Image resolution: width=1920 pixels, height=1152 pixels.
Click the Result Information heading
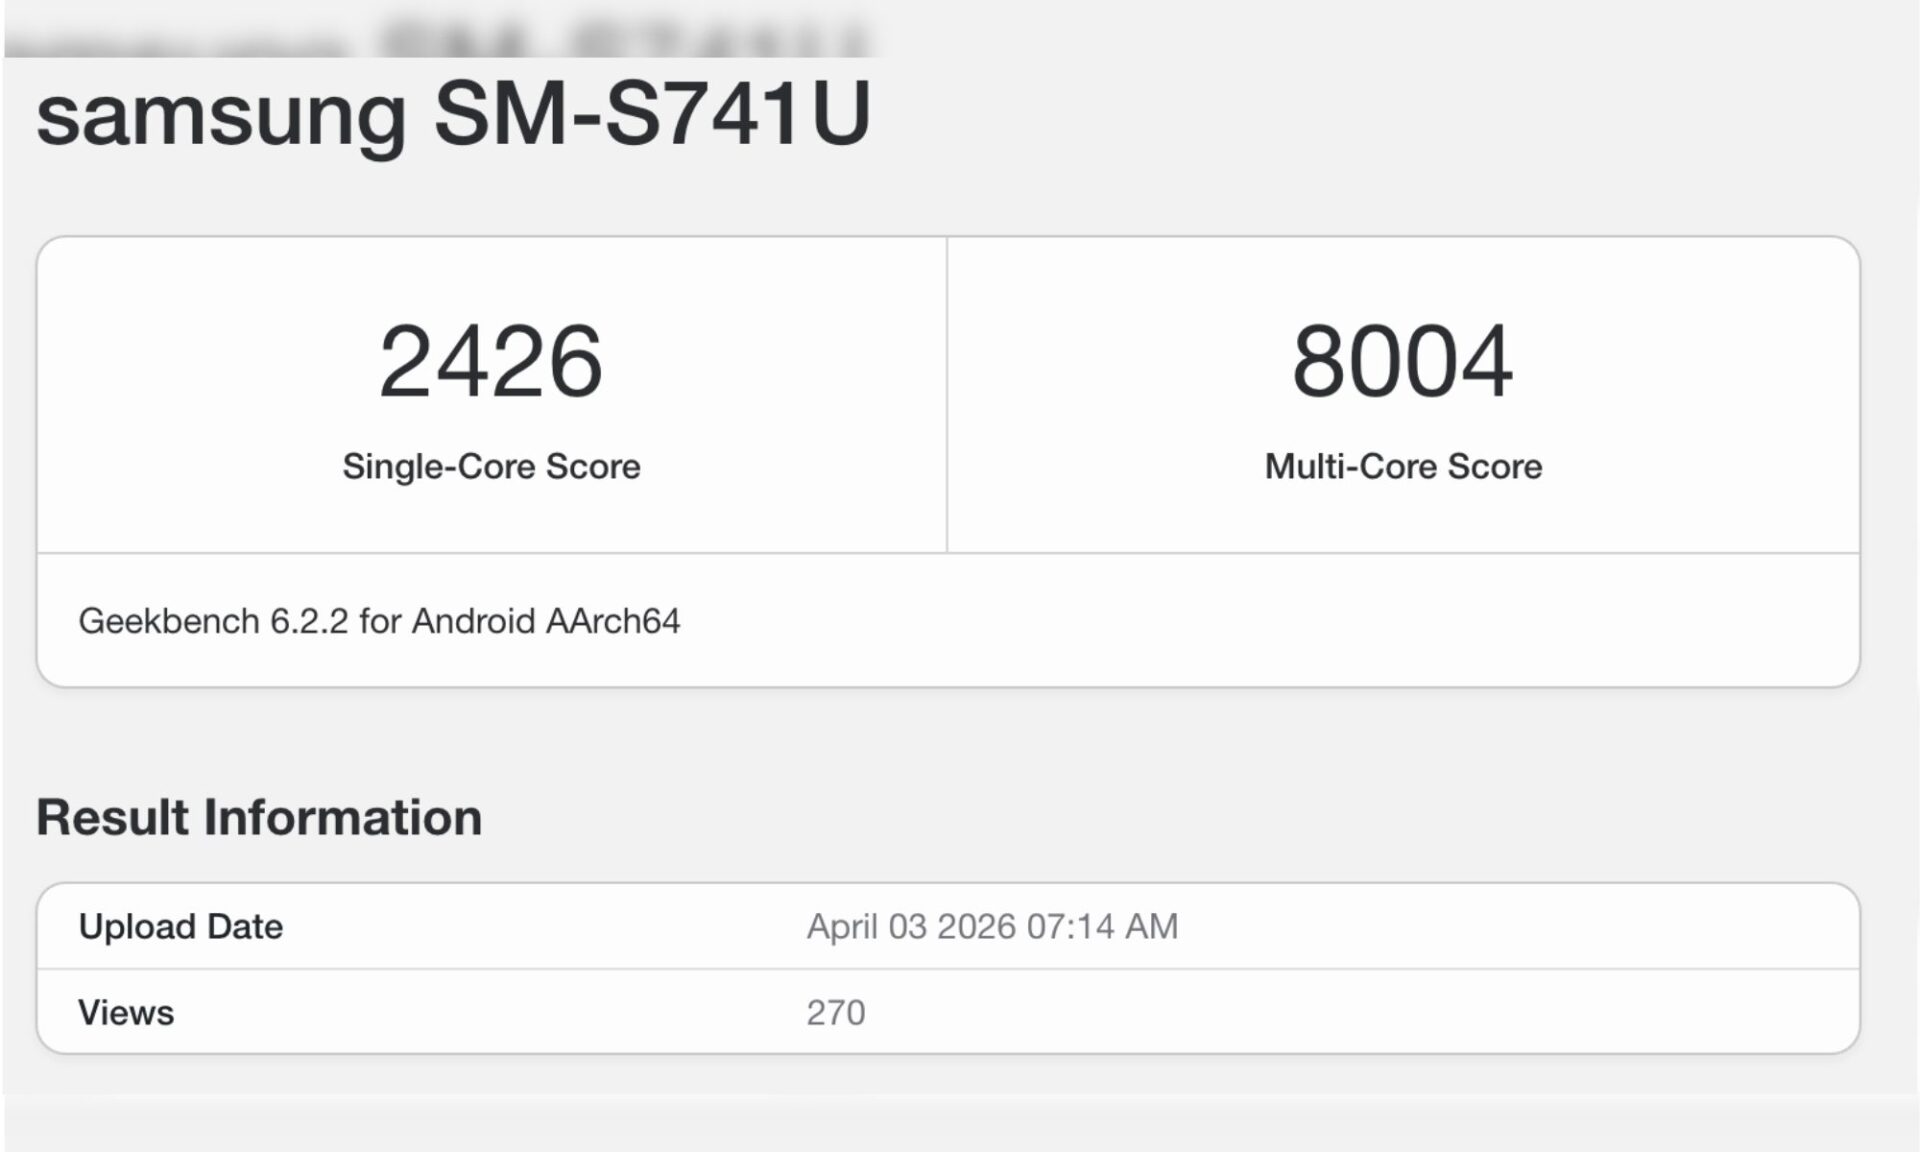[259, 817]
